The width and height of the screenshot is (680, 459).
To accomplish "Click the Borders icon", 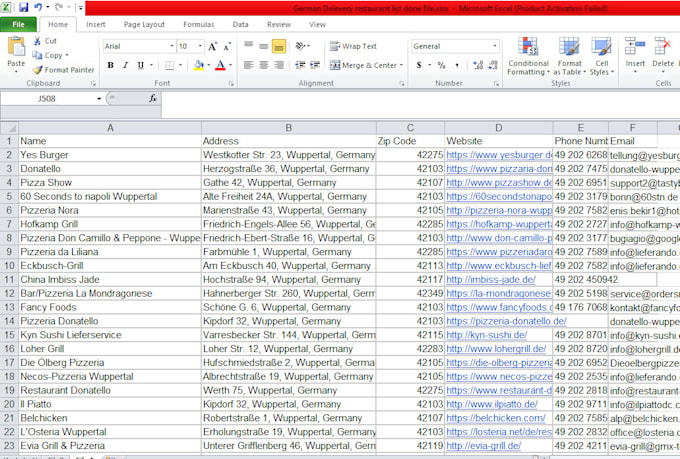I will (x=170, y=65).
